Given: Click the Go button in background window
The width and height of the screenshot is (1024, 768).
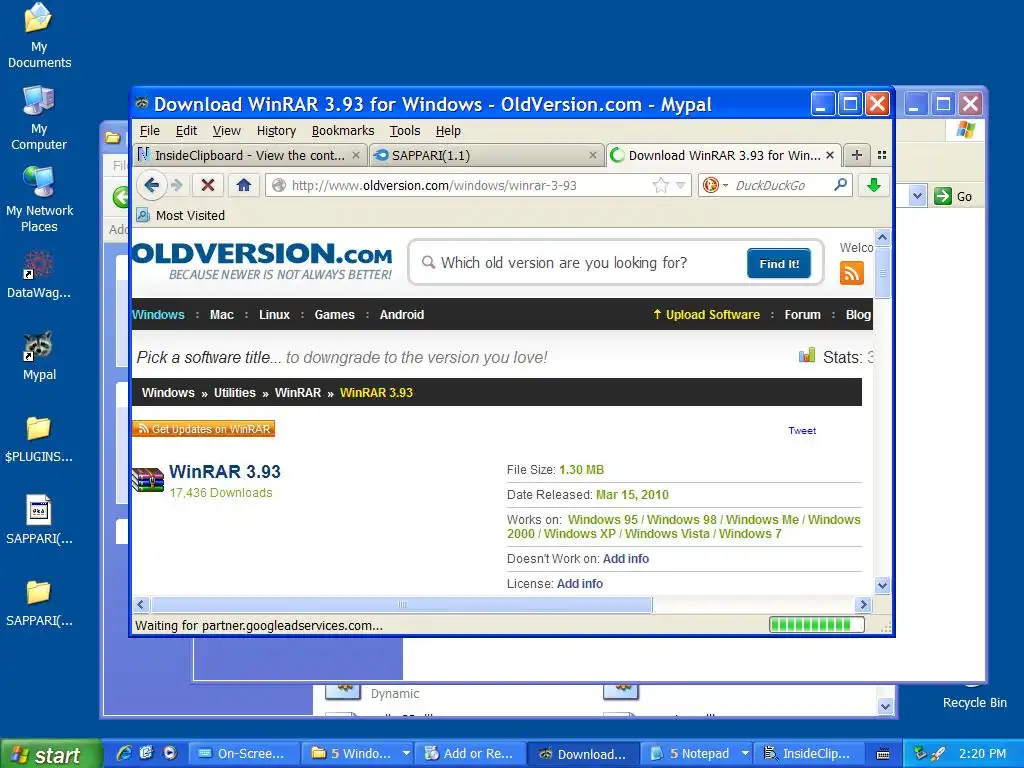Looking at the screenshot, I should point(953,196).
